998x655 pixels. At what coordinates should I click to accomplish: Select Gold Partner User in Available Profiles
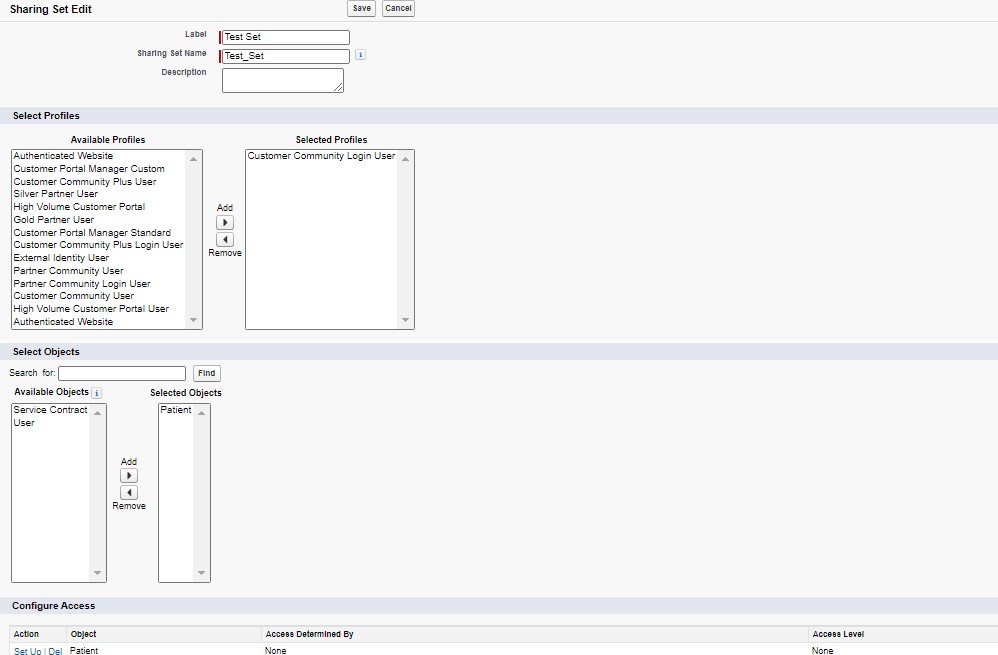(54, 220)
